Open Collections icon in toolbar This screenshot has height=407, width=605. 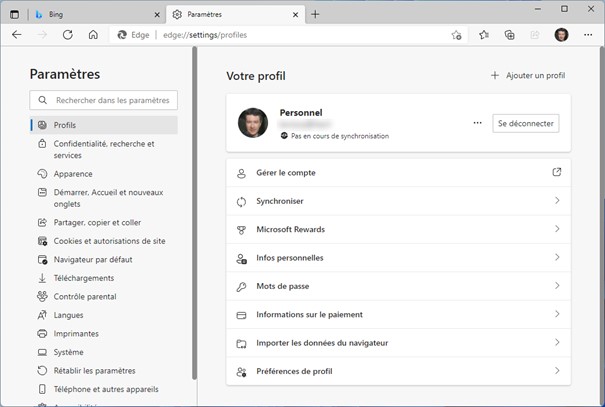click(509, 34)
